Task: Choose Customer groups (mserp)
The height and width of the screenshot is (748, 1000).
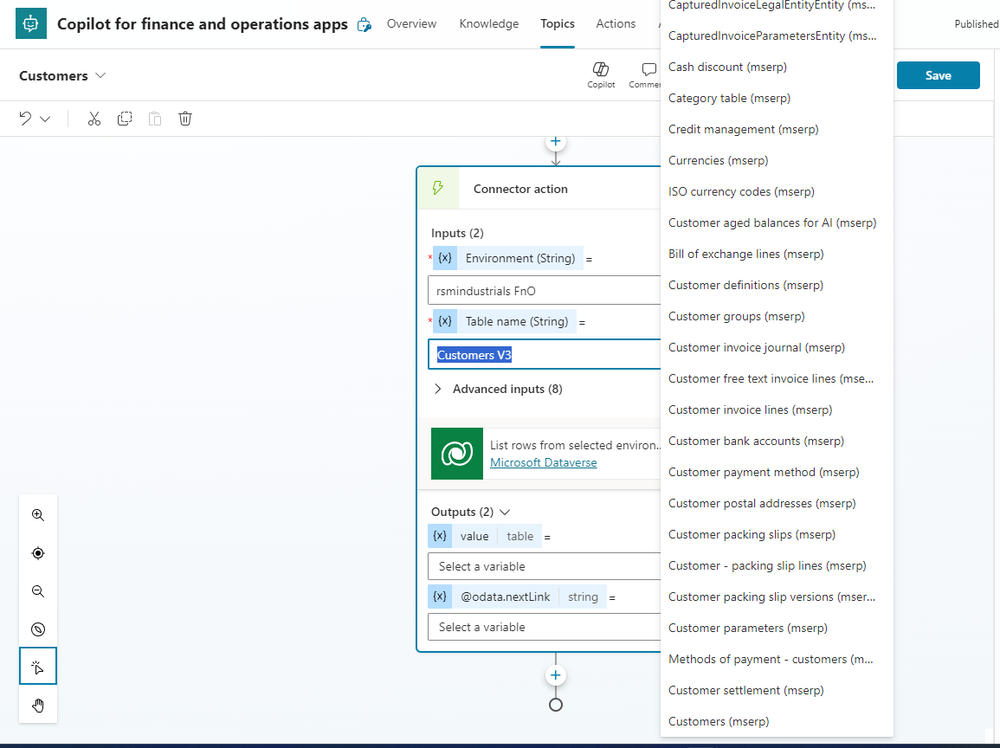Action: 777,316
